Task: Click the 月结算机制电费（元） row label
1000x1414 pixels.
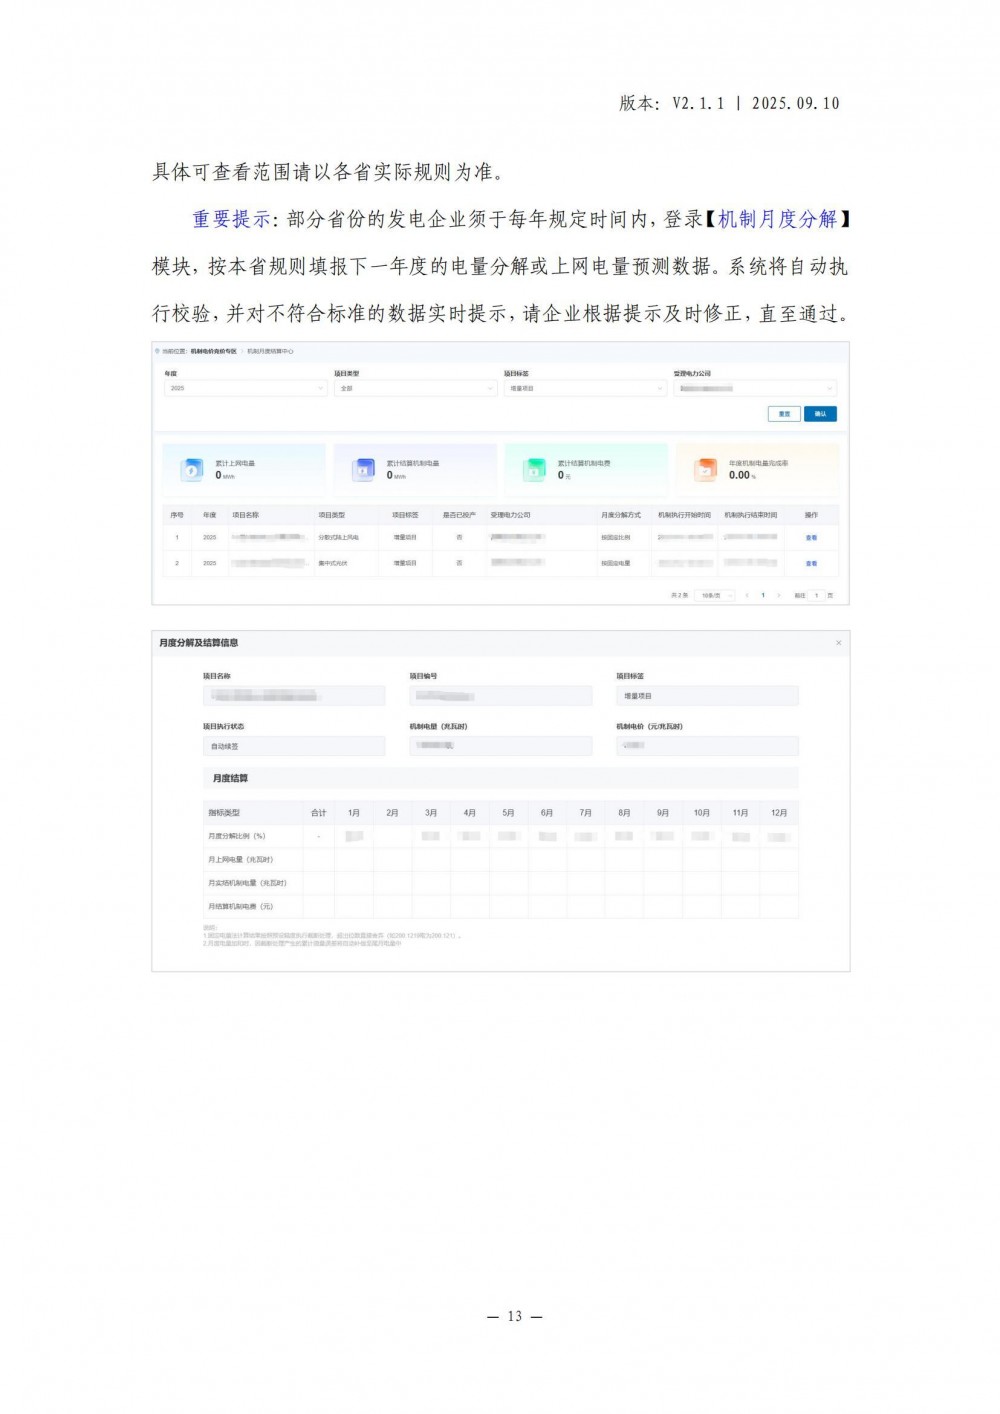Action: 240,906
